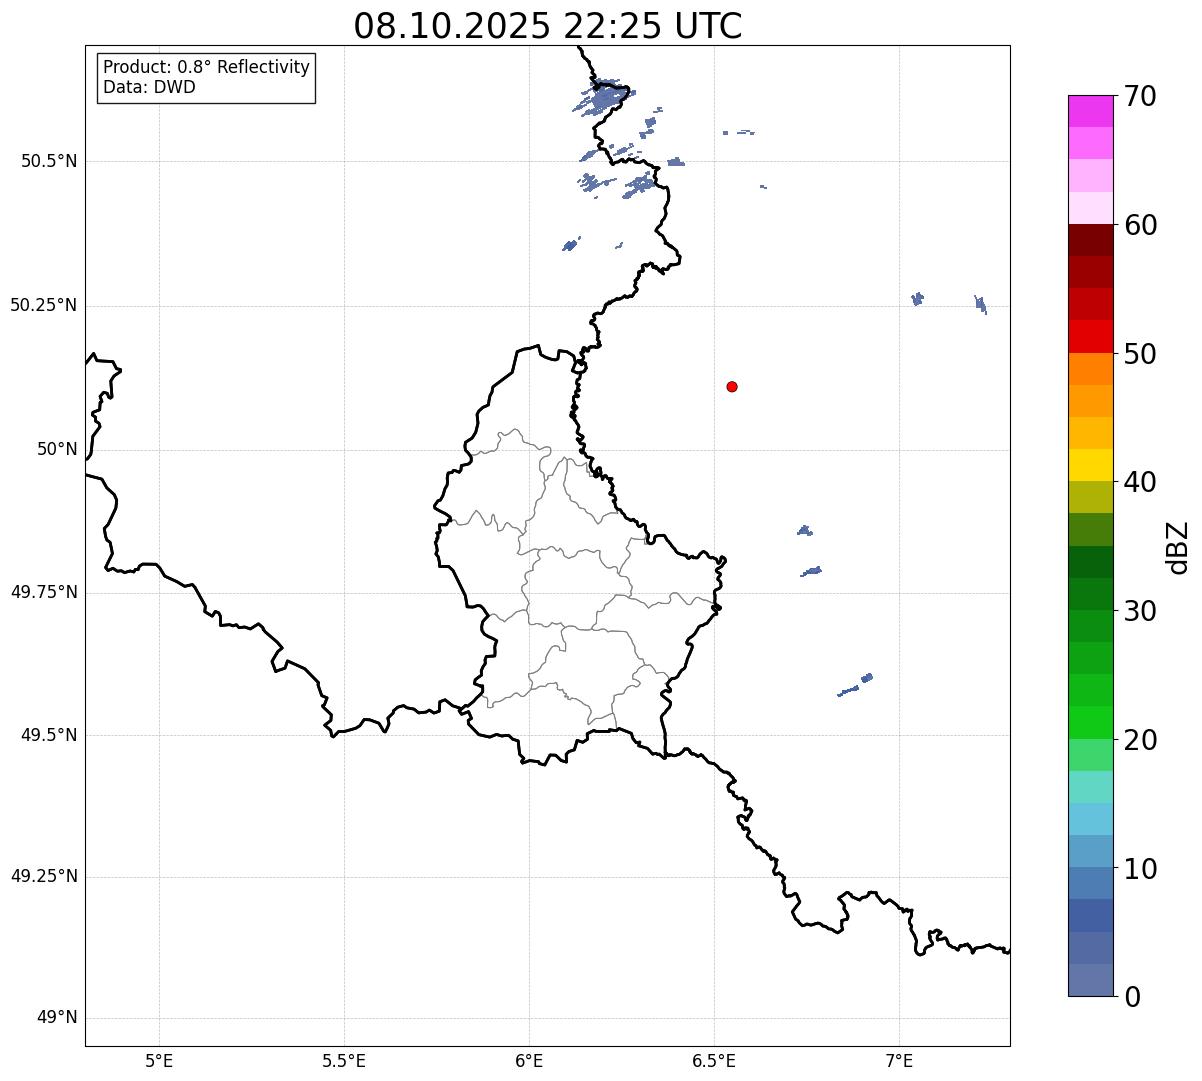Screen dimensions: 1202x1081
Task: Click the 'Product: 0.8° Reflectivity' text
Action: coord(207,67)
